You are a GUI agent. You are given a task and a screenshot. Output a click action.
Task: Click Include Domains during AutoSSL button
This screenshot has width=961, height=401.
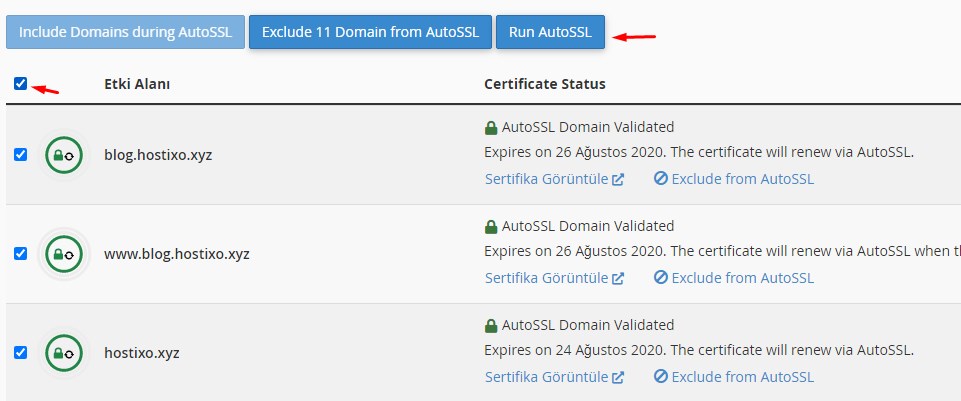125,32
